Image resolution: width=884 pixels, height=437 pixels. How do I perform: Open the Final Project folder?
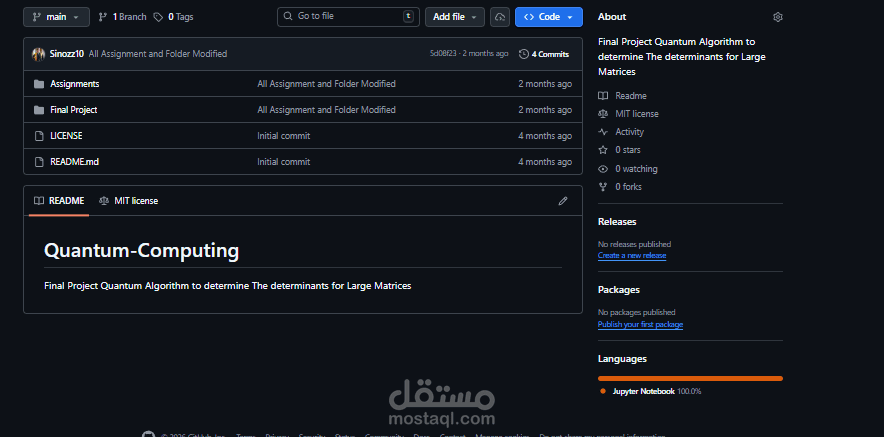73,109
